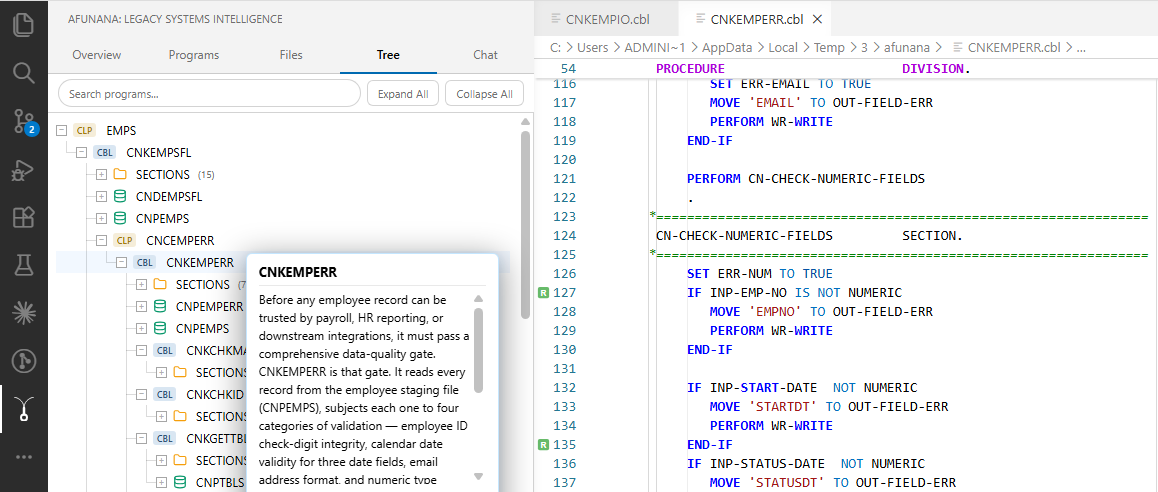Open the Run and Debug view
1158x492 pixels.
point(24,169)
